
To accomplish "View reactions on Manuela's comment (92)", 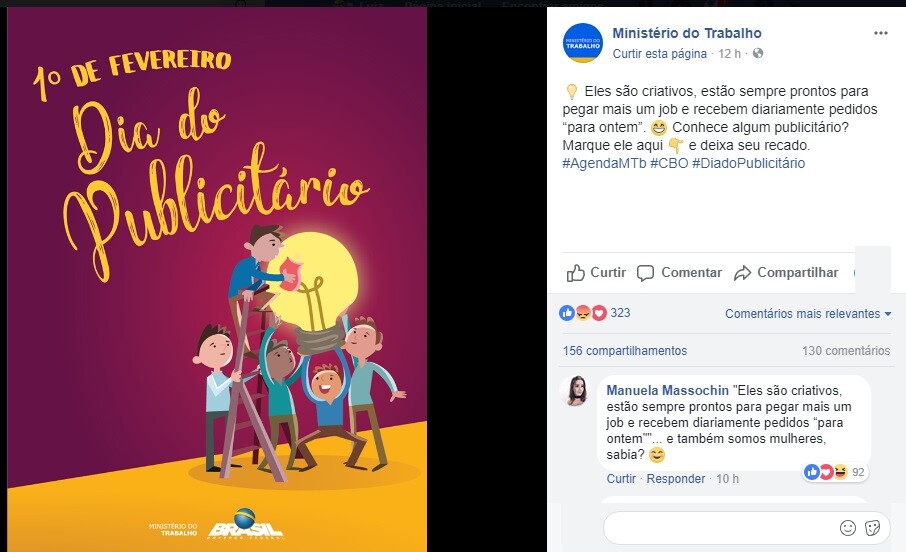I will [836, 472].
